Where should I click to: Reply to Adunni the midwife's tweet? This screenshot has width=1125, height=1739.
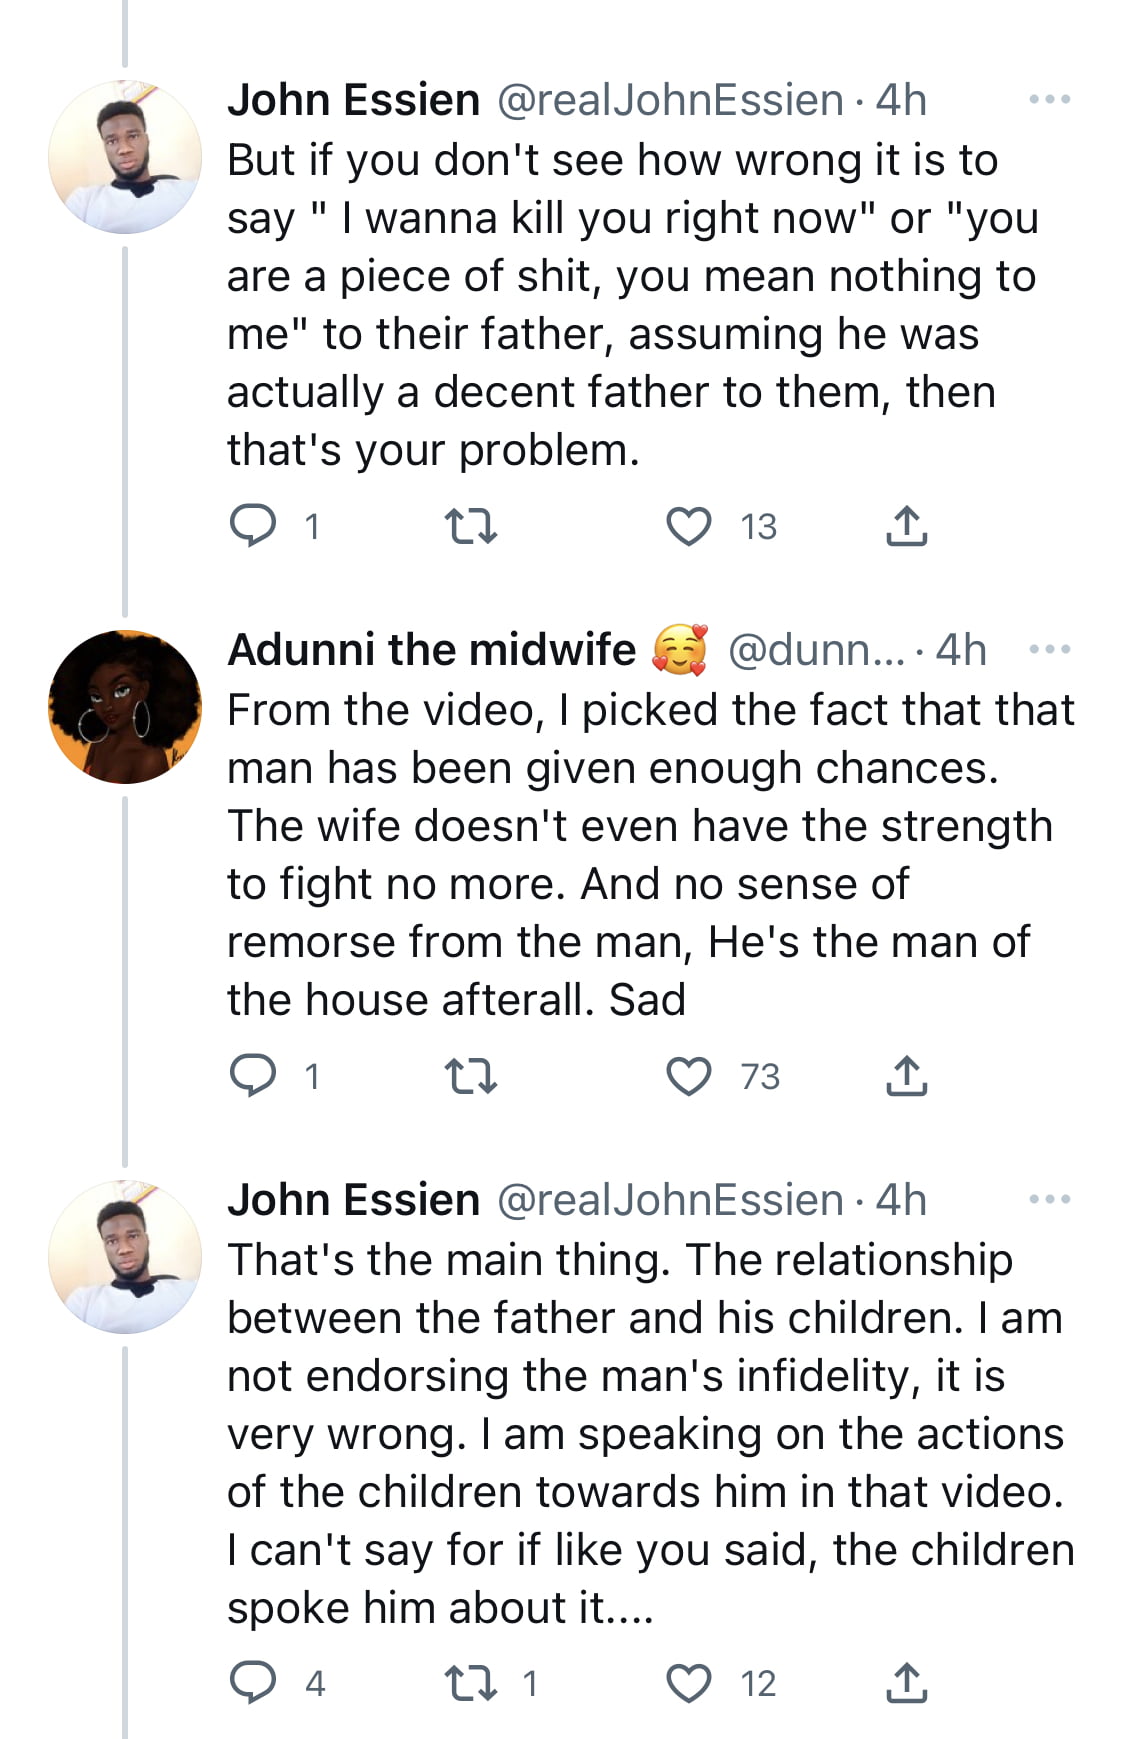tap(253, 1076)
